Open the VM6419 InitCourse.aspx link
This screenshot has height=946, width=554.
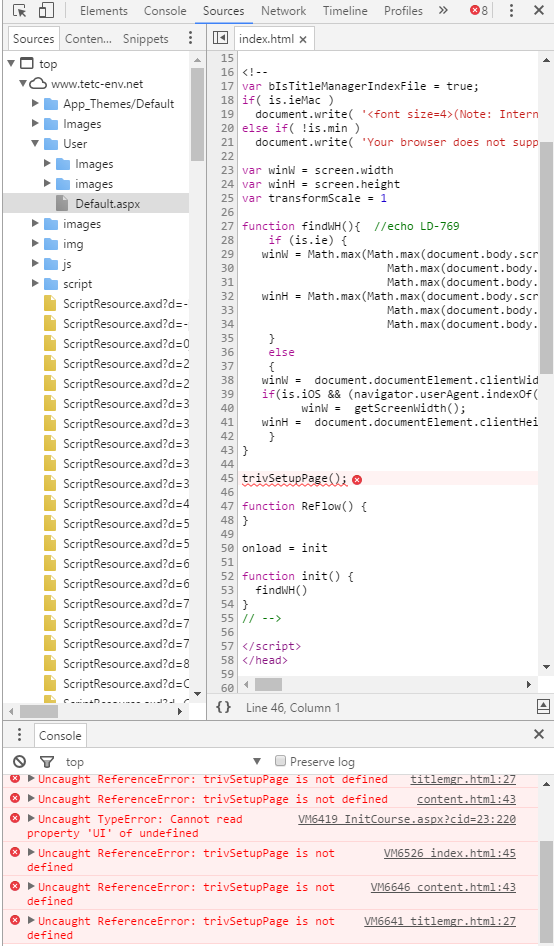[407, 819]
